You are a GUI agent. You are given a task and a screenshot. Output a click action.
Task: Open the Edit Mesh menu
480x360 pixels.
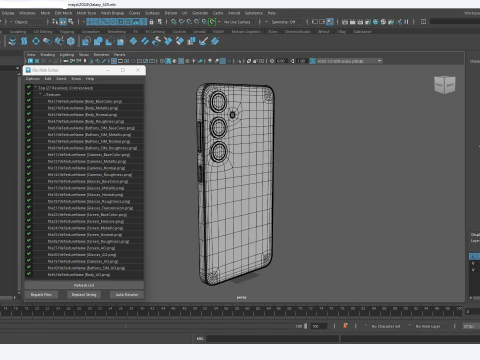(x=63, y=13)
